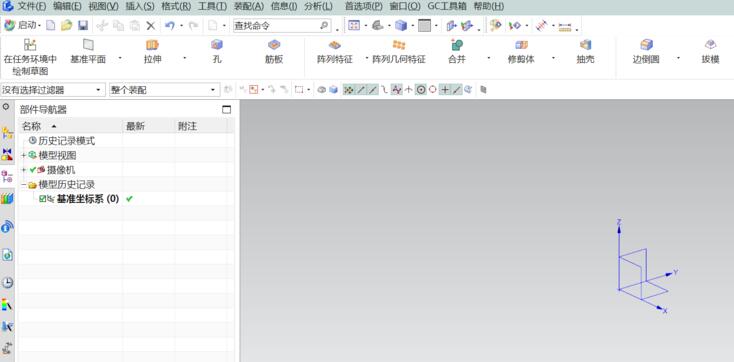
Task: Open the 视图(V) menu
Action: click(103, 7)
